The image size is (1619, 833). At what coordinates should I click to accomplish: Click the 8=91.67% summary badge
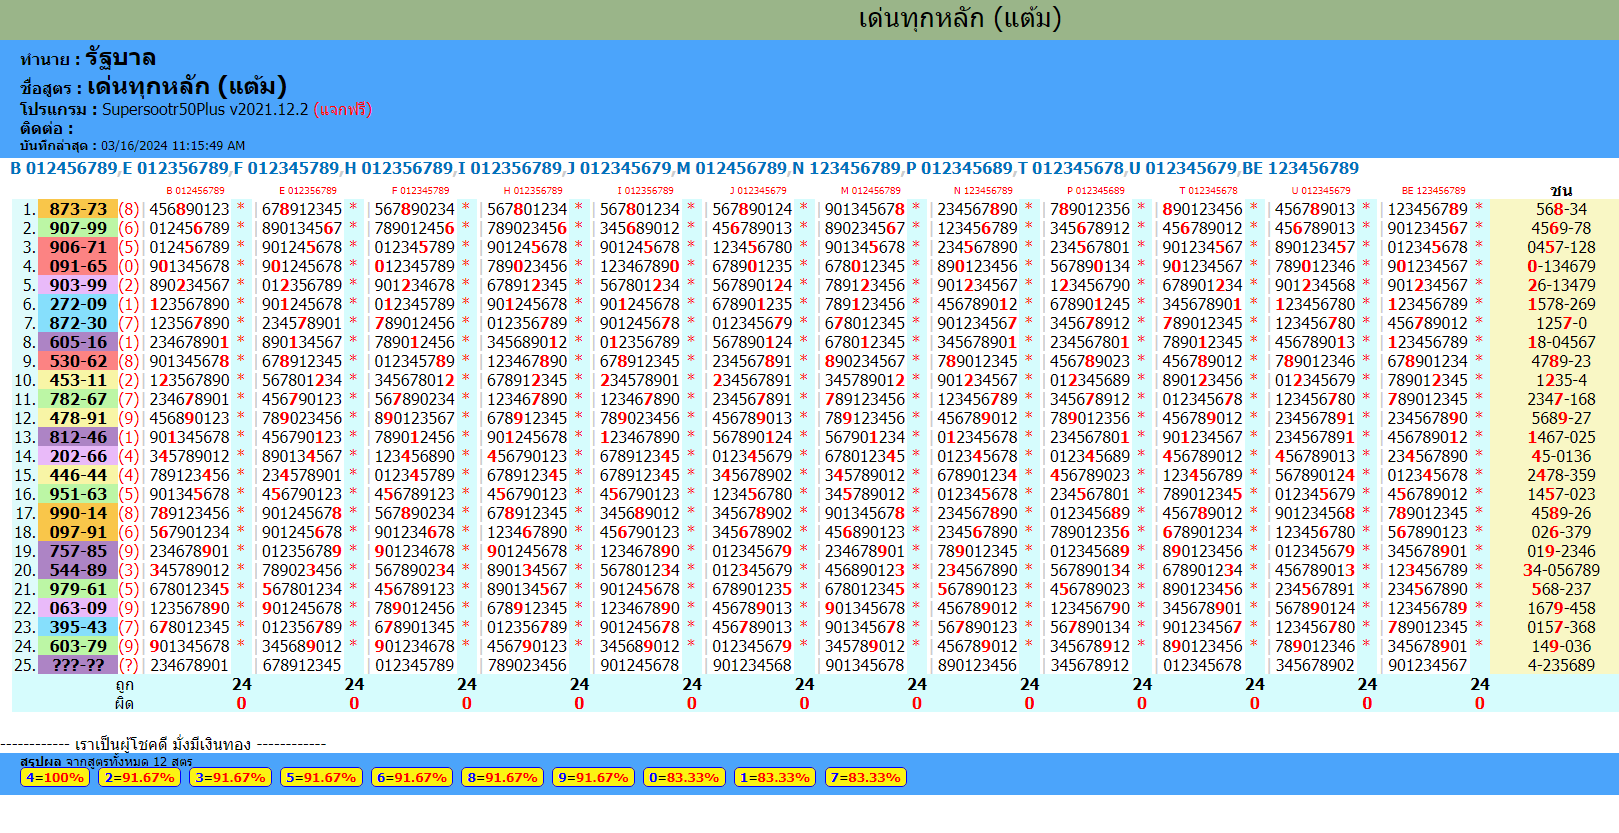point(502,777)
